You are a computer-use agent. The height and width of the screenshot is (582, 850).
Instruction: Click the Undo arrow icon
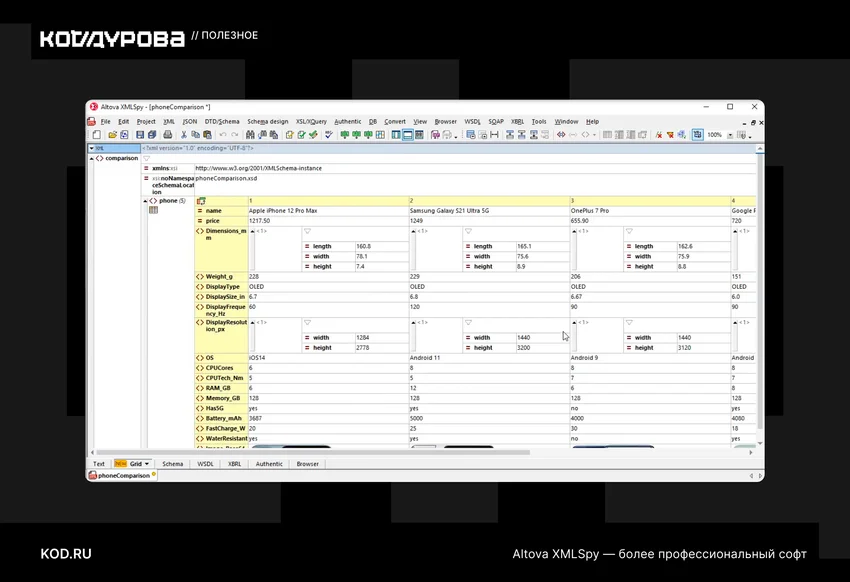coord(223,135)
